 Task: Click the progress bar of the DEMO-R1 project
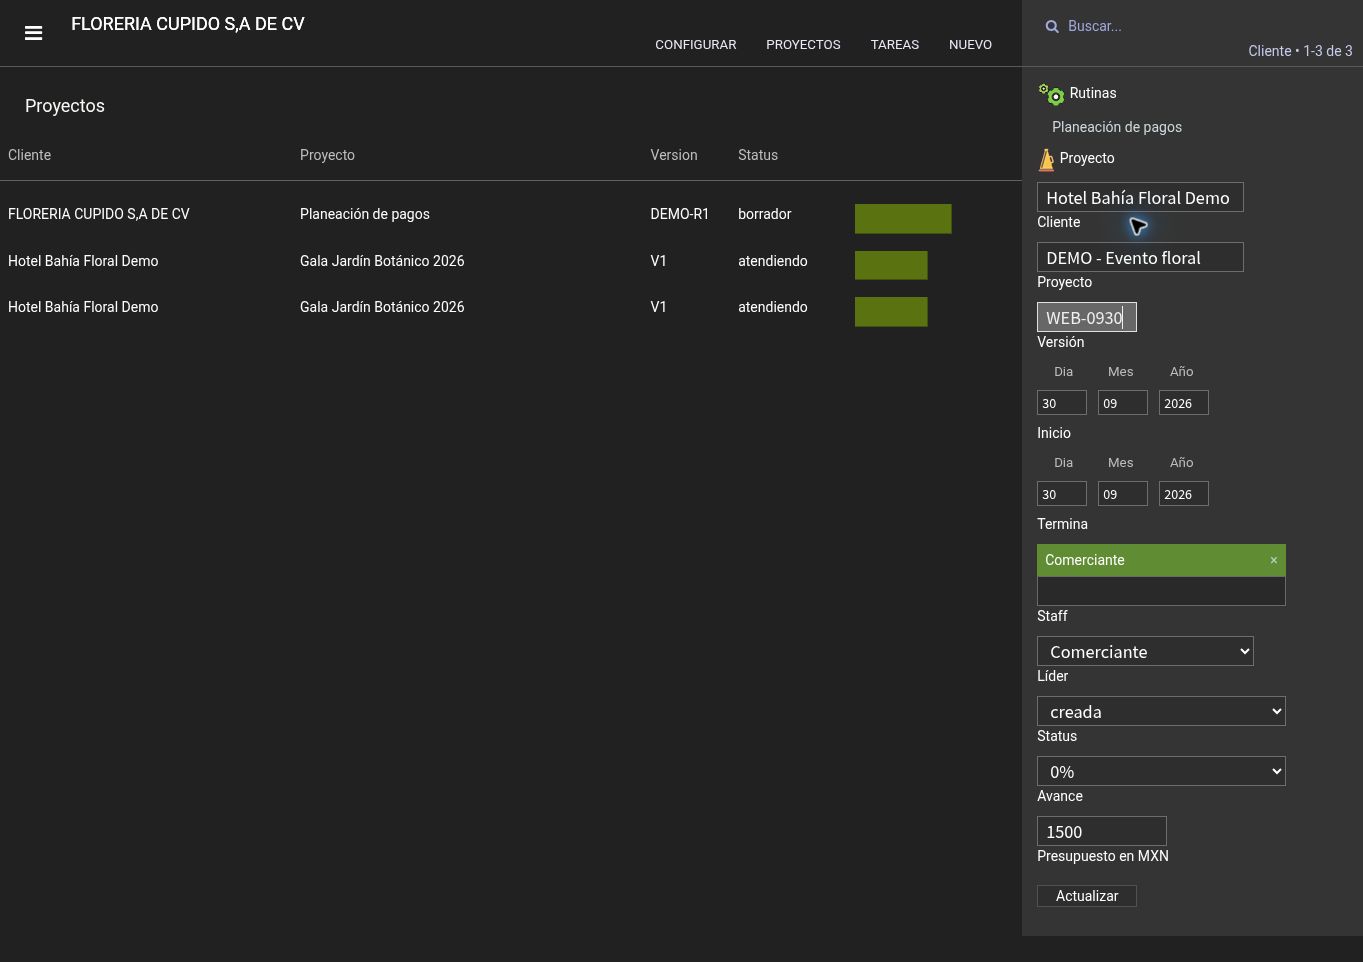[903, 219]
